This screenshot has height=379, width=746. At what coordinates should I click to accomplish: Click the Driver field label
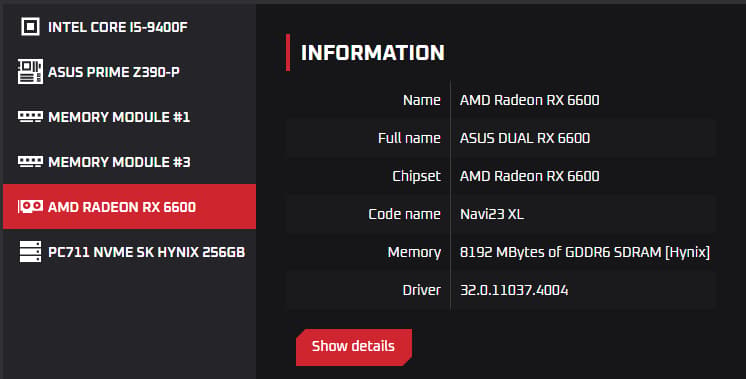click(422, 290)
